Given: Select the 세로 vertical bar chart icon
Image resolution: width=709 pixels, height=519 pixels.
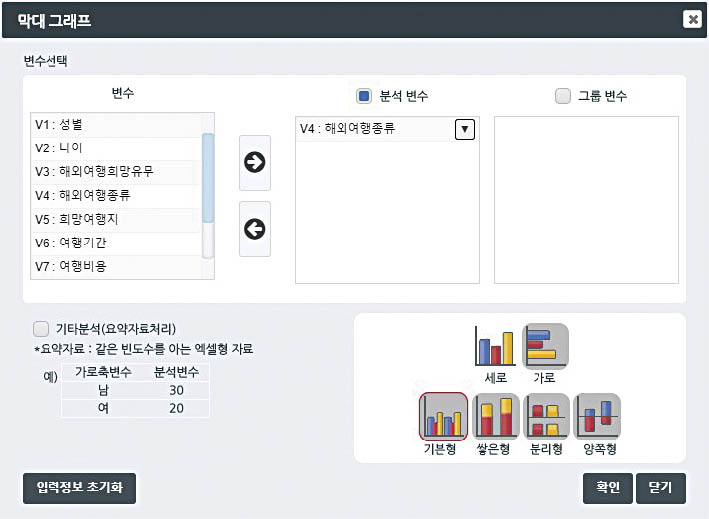Looking at the screenshot, I should click(x=495, y=346).
